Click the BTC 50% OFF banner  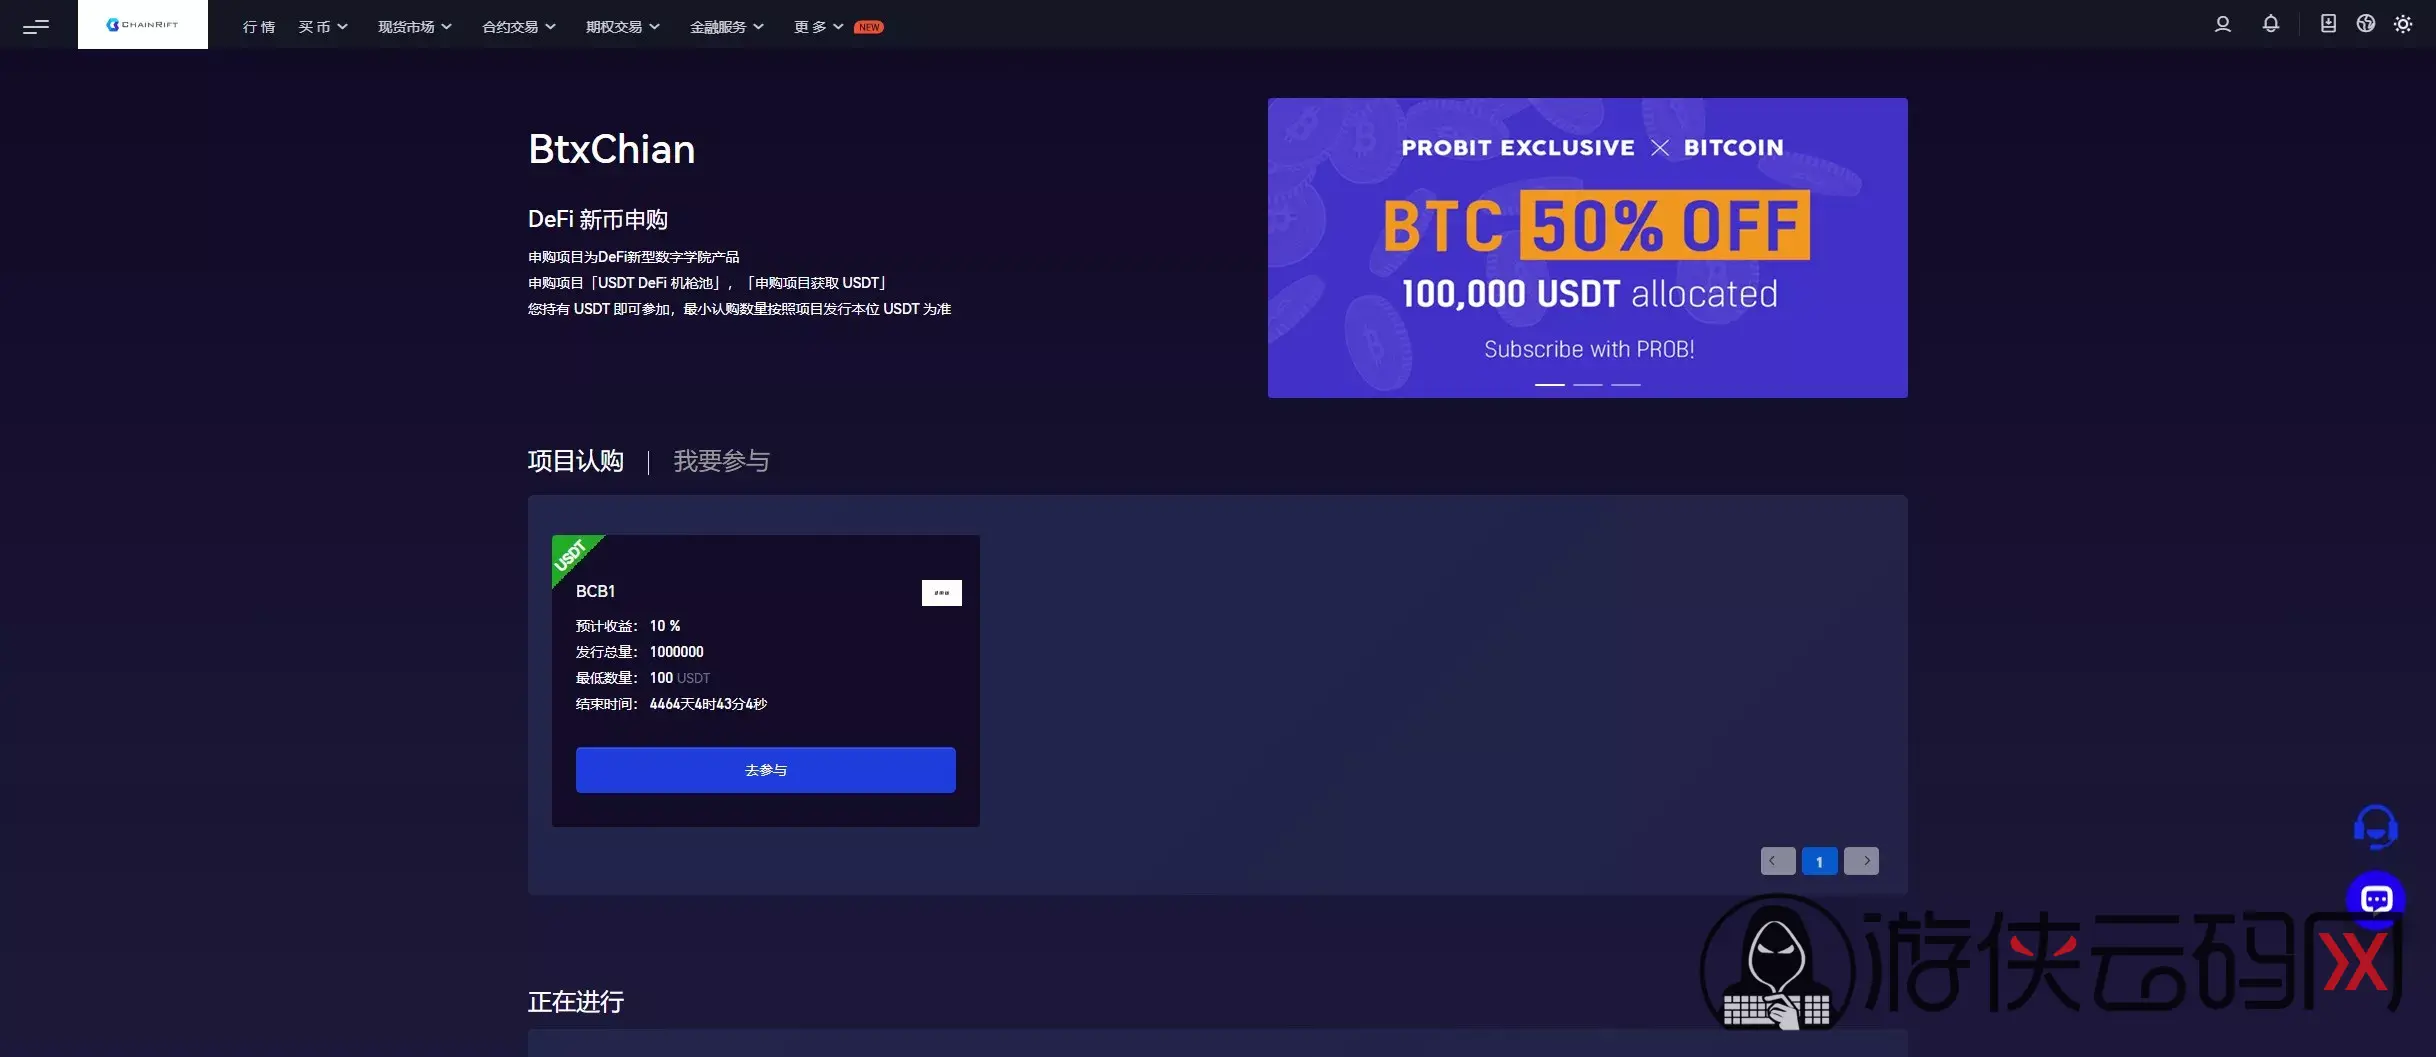pos(1588,248)
